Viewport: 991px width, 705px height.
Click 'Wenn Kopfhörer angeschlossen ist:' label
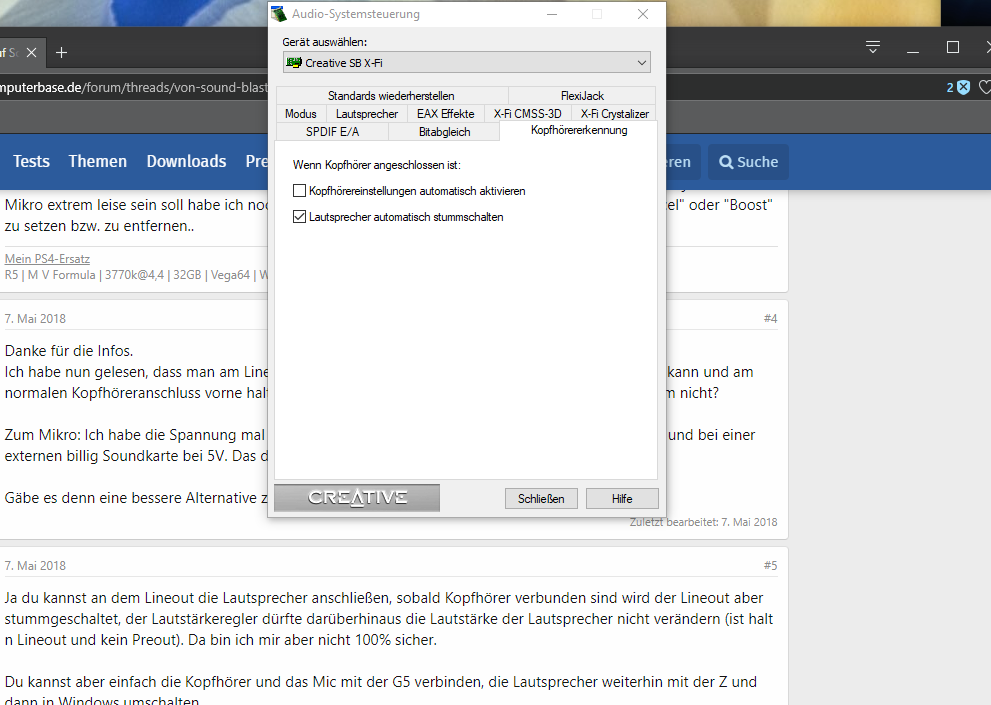377,165
